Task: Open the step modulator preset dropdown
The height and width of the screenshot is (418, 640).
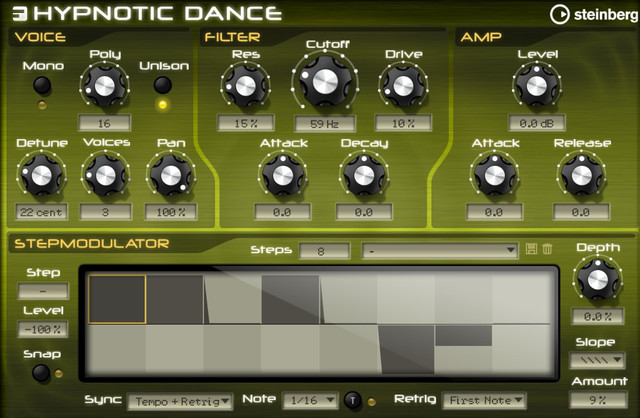Action: (x=440, y=250)
